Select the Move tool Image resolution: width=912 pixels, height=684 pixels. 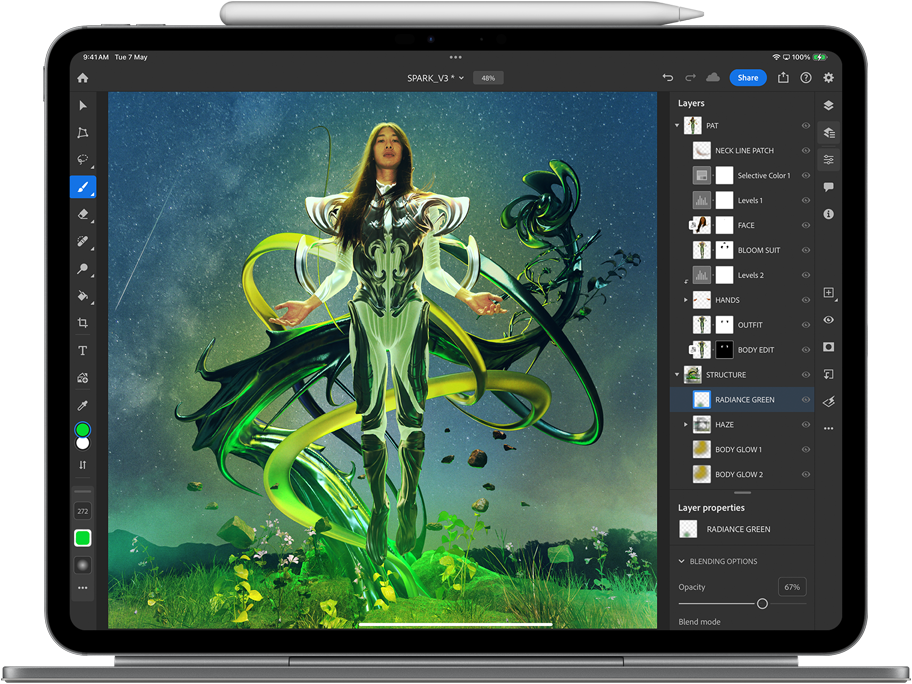pyautogui.click(x=83, y=106)
